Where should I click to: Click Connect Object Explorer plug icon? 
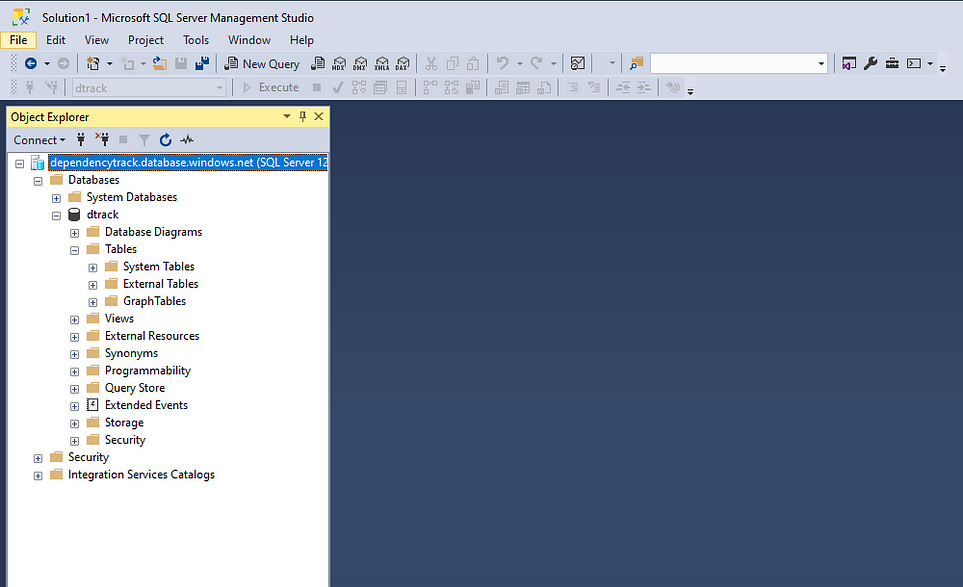click(x=80, y=140)
